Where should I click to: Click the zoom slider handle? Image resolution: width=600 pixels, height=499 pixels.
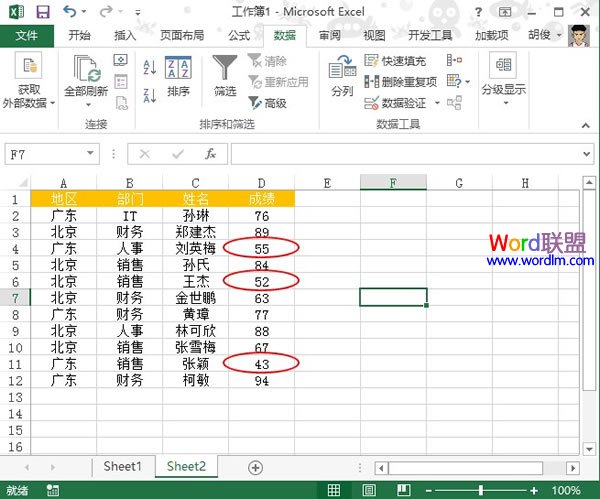(481, 490)
